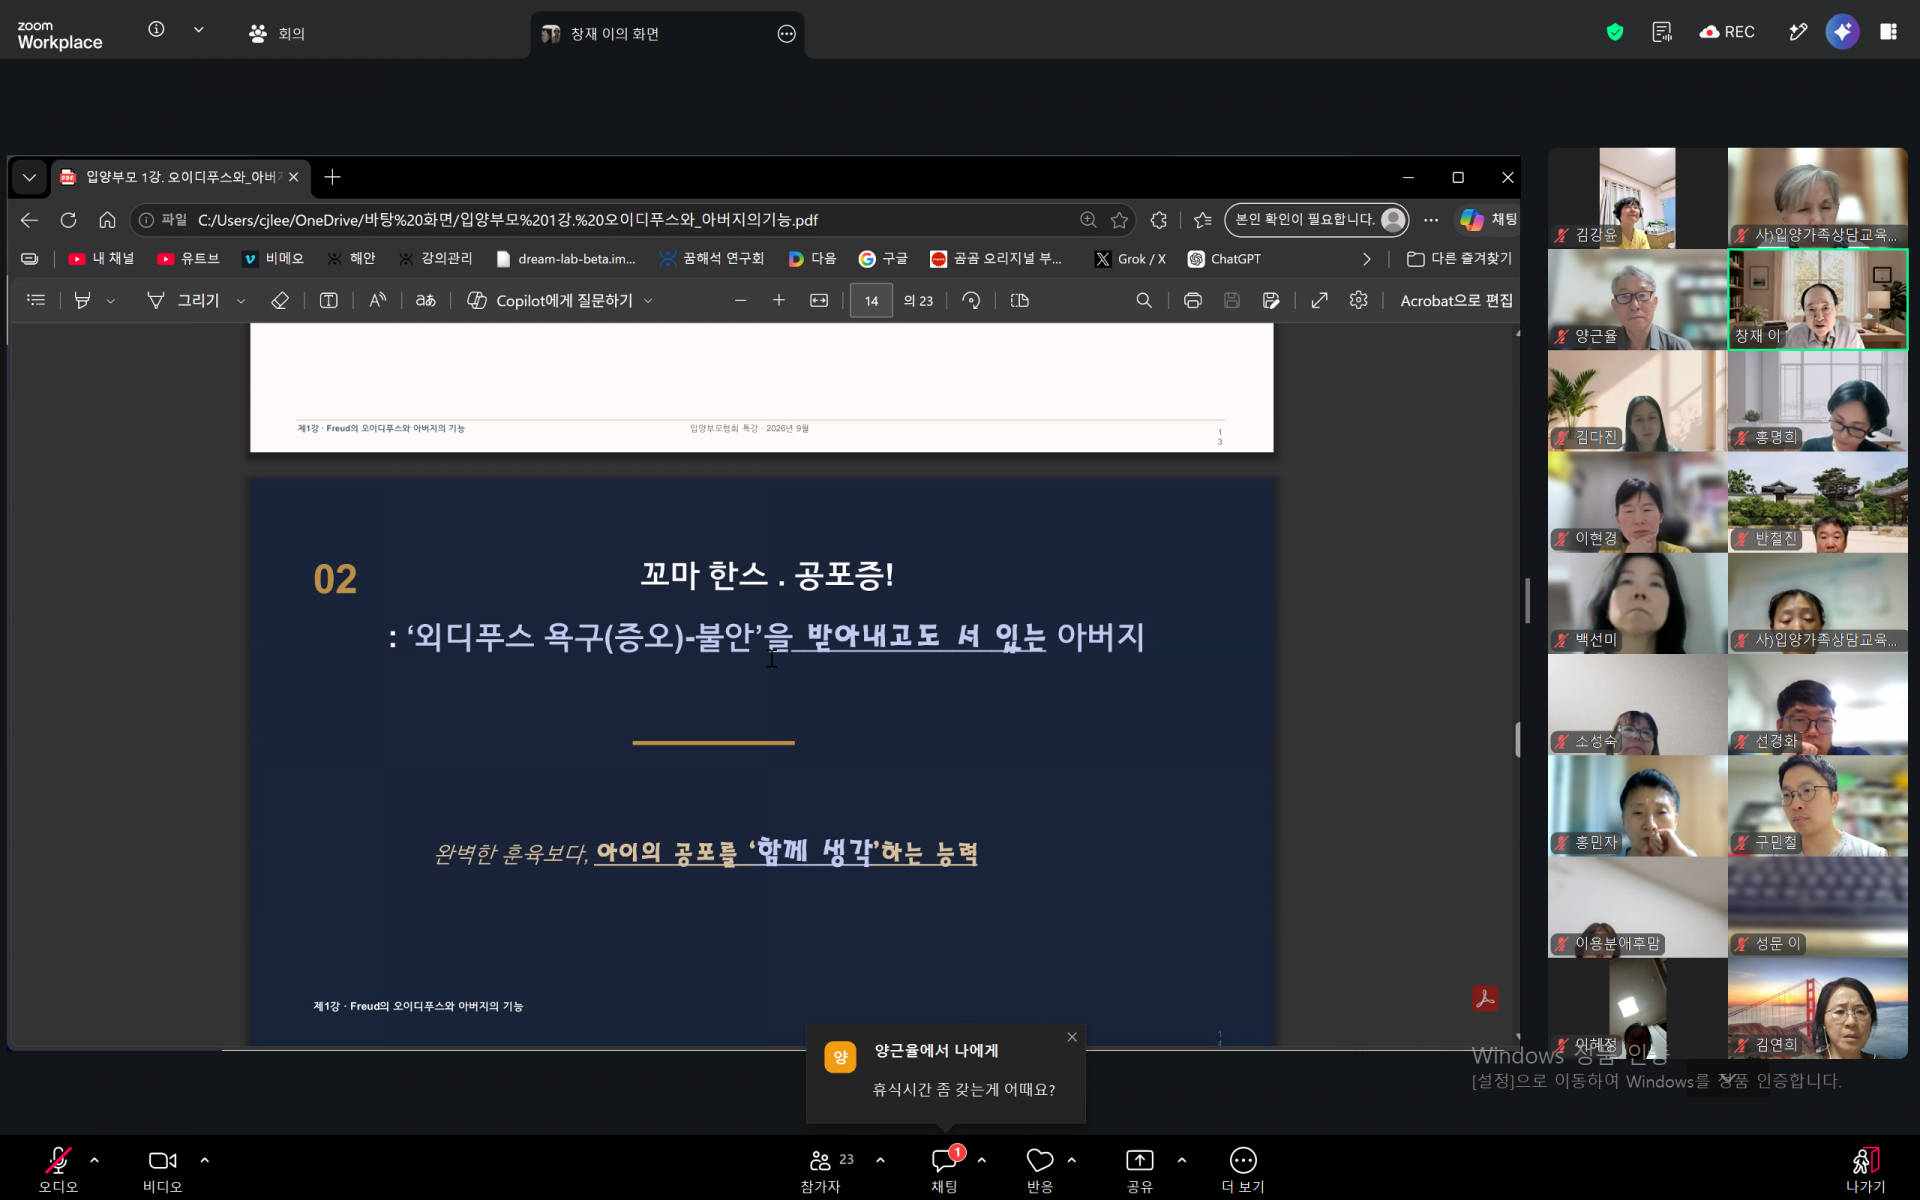Select the eraser tool in PDF toolbar
This screenshot has height=1200, width=1920.
pos(280,300)
